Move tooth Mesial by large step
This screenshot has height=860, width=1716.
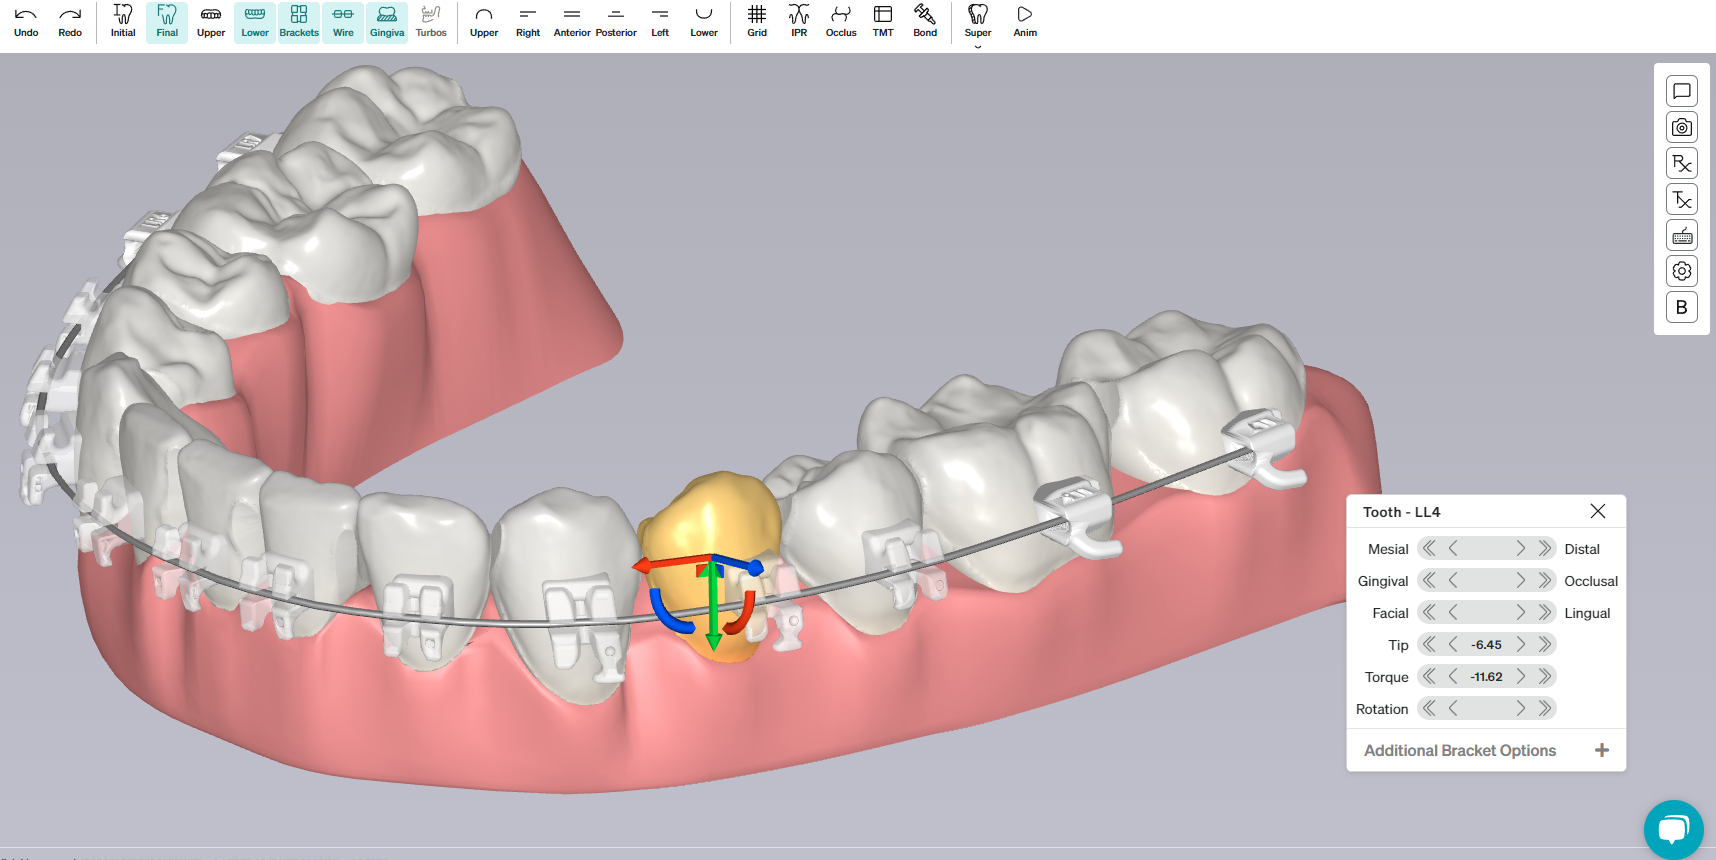click(1429, 548)
